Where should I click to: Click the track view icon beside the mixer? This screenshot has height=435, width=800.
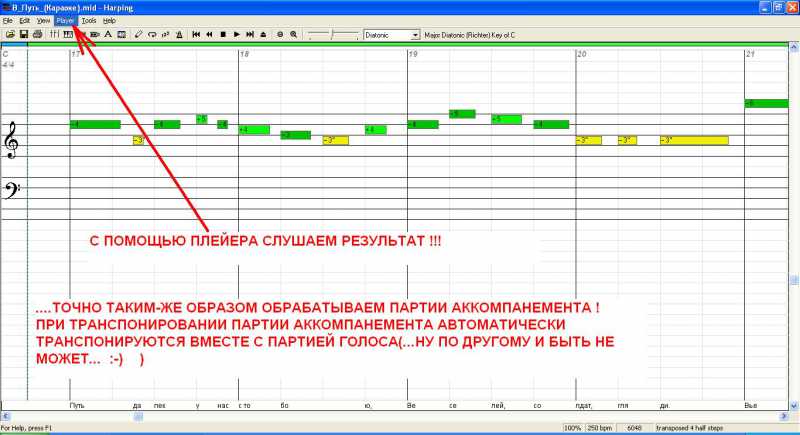coord(68,35)
